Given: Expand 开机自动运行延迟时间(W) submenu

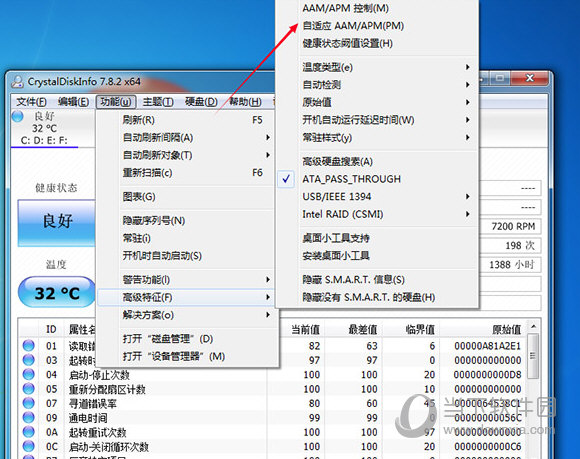Looking at the screenshot, I should [x=377, y=120].
